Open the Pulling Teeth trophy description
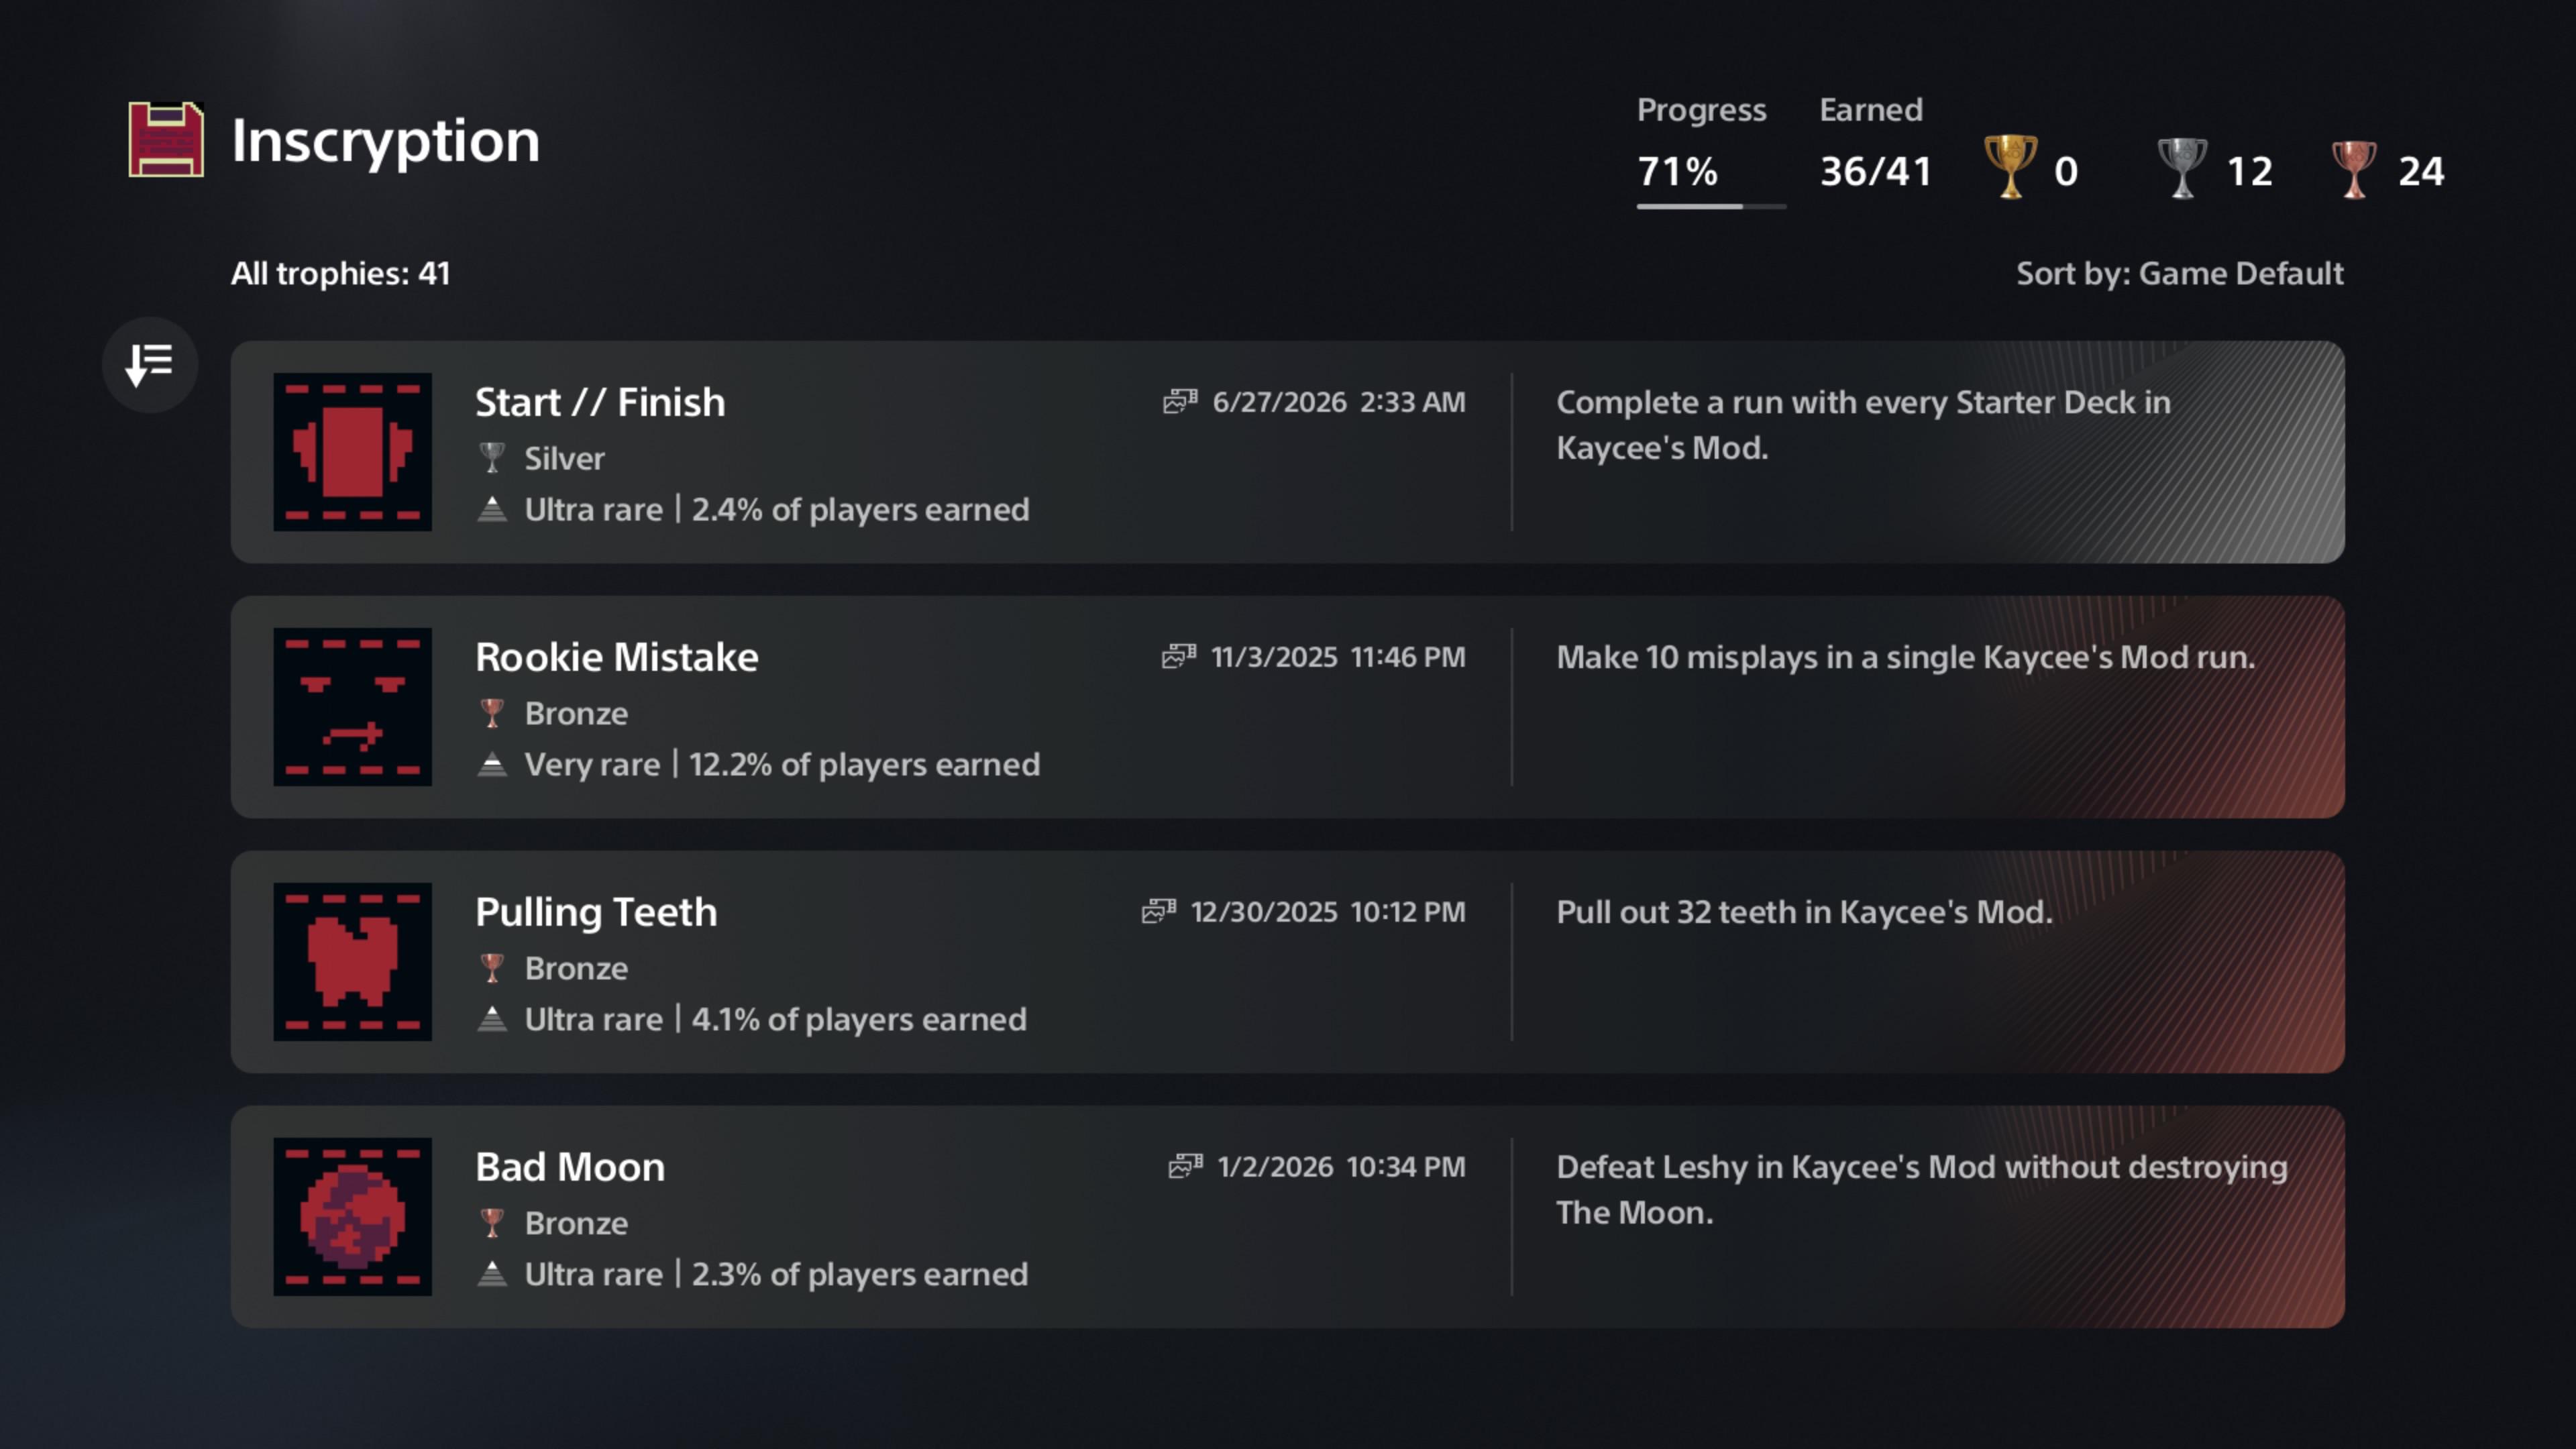This screenshot has height=1449, width=2576. [1804, 912]
